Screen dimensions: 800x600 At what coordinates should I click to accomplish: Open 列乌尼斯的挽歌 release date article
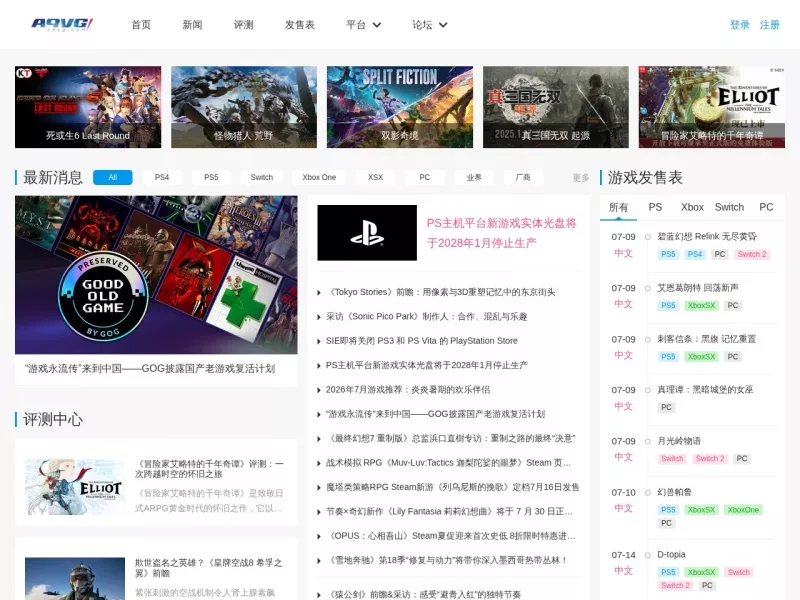pos(453,487)
